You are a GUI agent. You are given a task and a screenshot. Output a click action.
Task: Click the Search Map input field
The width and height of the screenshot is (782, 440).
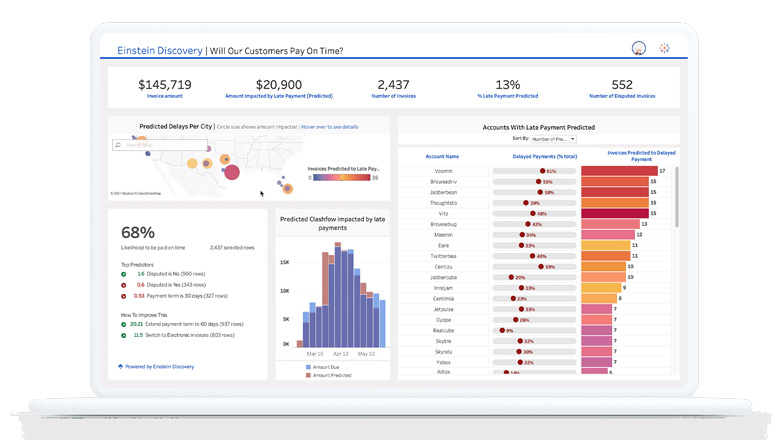(160, 145)
